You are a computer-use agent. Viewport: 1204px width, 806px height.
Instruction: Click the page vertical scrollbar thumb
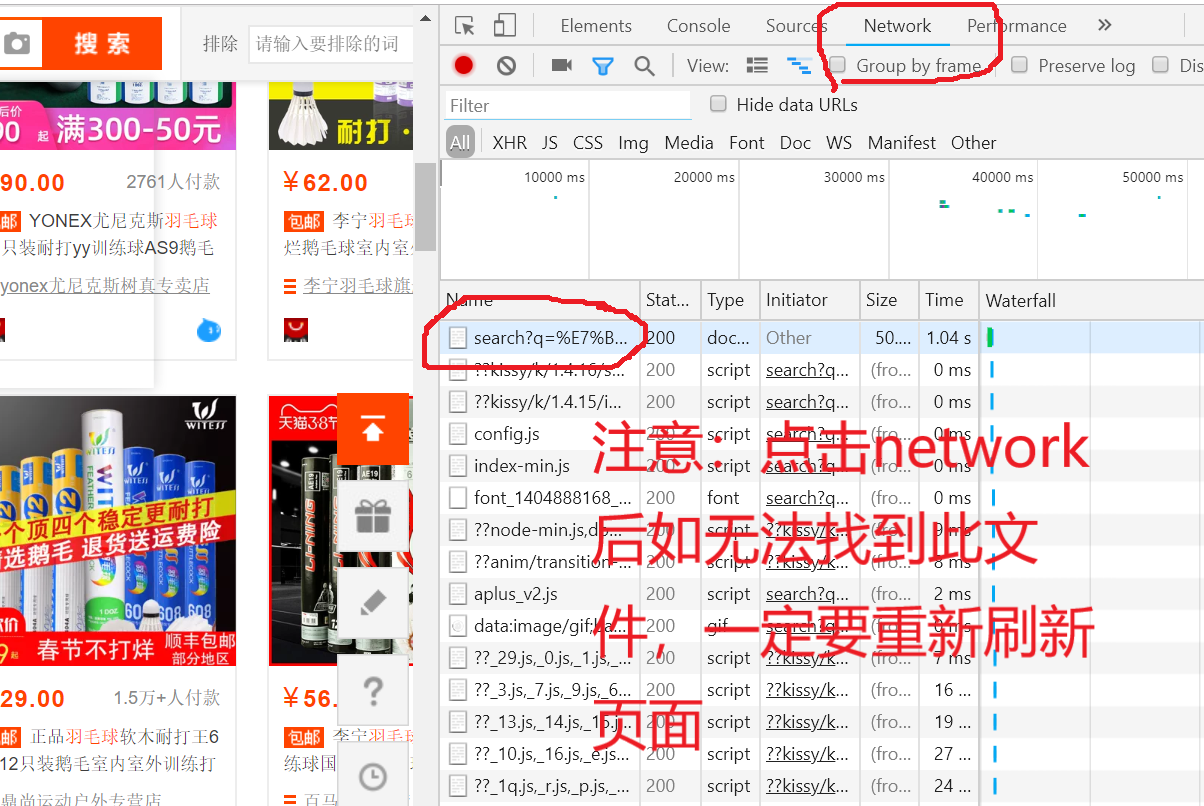click(x=426, y=206)
